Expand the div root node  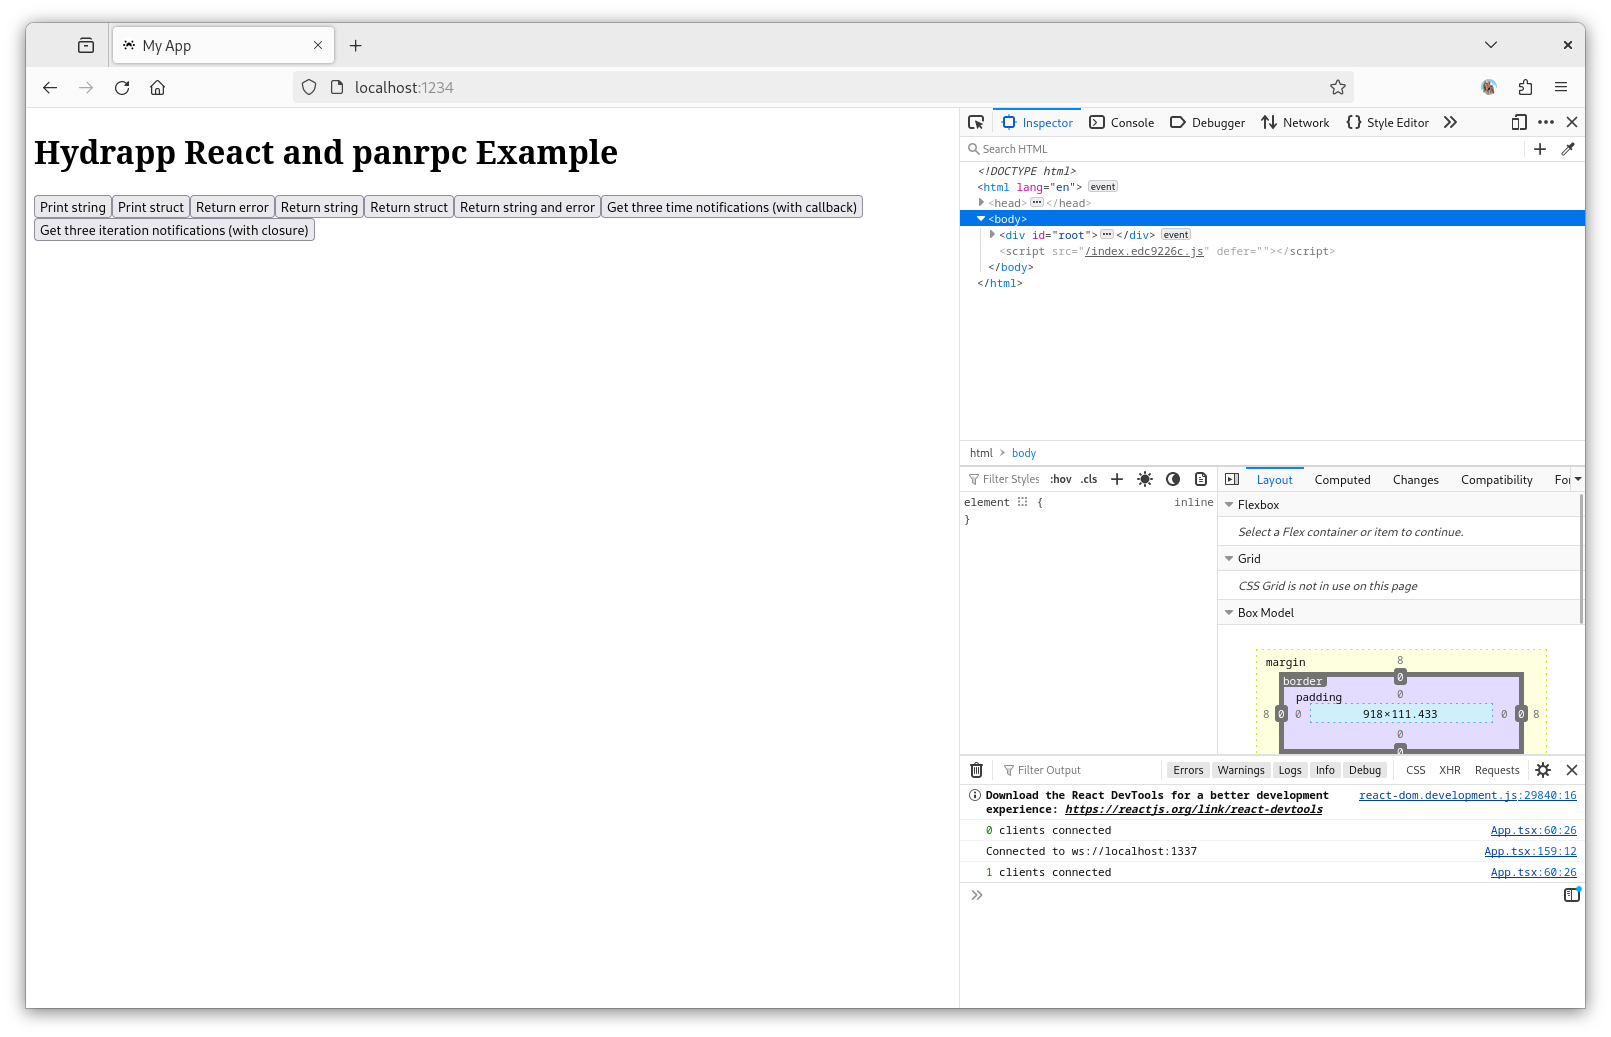click(x=992, y=235)
